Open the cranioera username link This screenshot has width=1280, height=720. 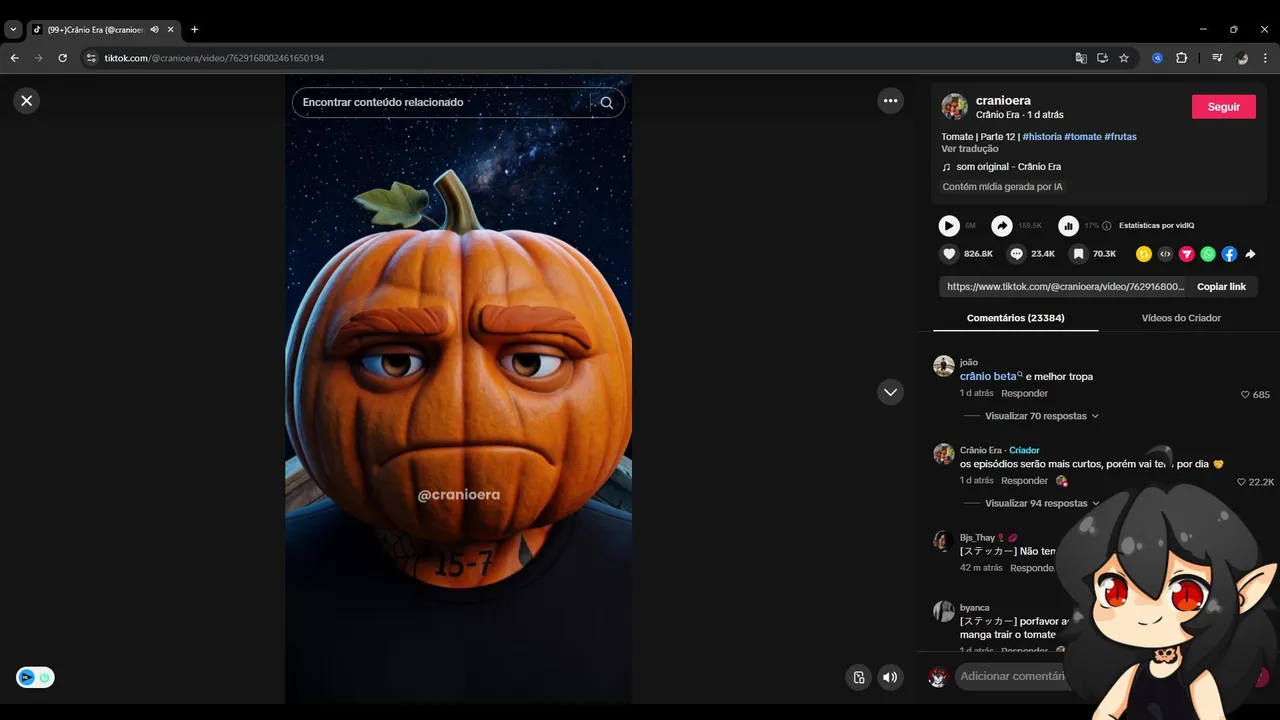(1003, 100)
